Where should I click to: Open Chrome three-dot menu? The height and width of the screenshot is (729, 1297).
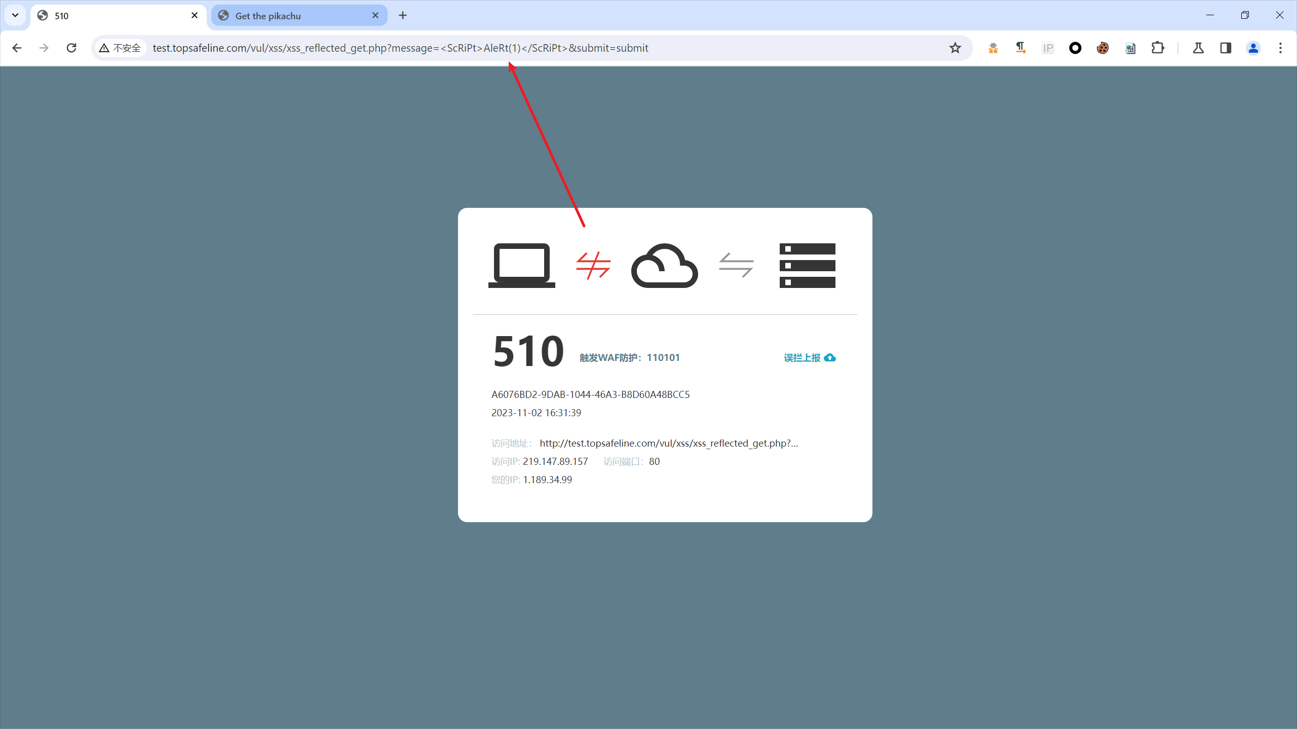pyautogui.click(x=1280, y=48)
